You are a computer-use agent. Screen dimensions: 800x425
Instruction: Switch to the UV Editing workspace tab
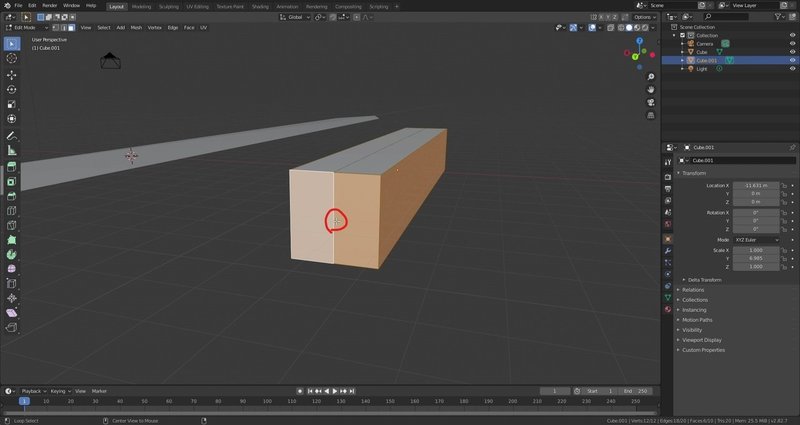197,7
